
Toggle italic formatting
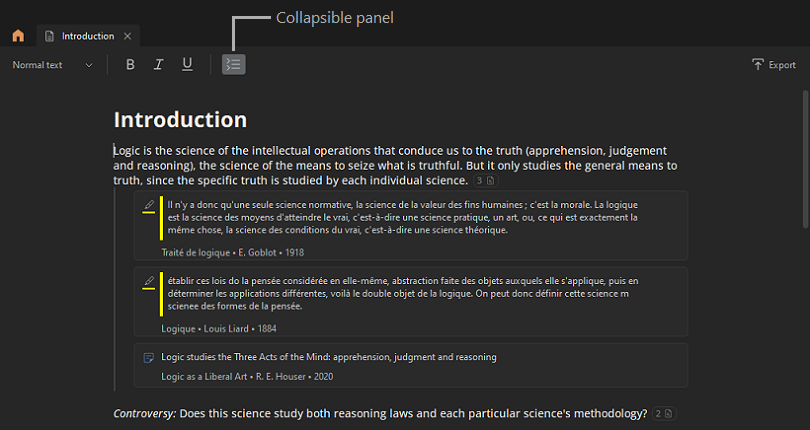(x=158, y=65)
